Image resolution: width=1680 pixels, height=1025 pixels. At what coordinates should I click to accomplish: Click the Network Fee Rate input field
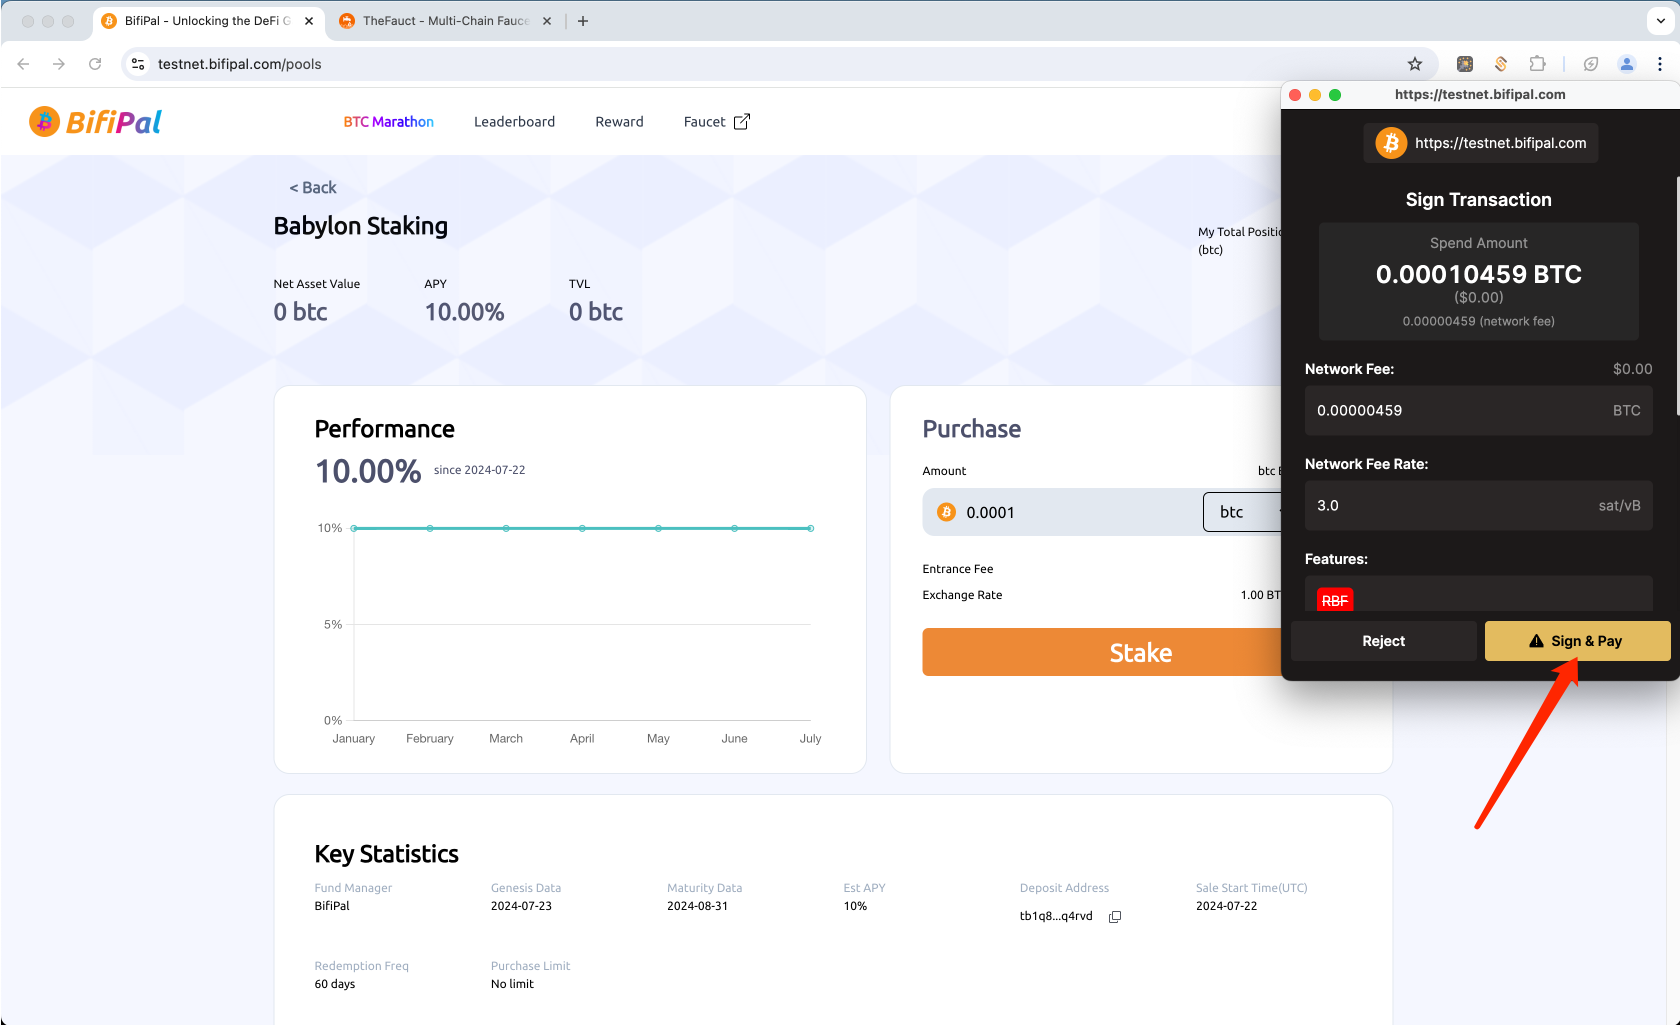[1450, 506]
